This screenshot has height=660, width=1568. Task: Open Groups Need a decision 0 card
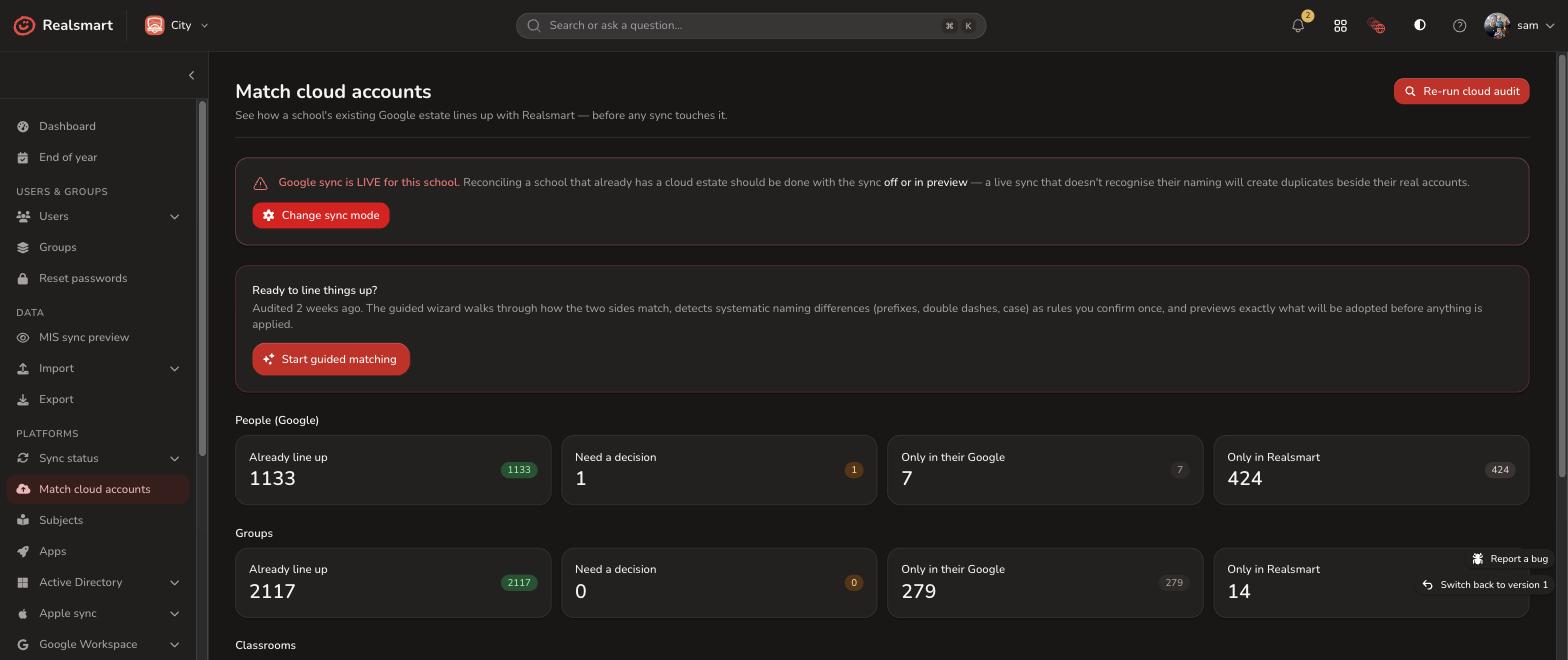[719, 582]
